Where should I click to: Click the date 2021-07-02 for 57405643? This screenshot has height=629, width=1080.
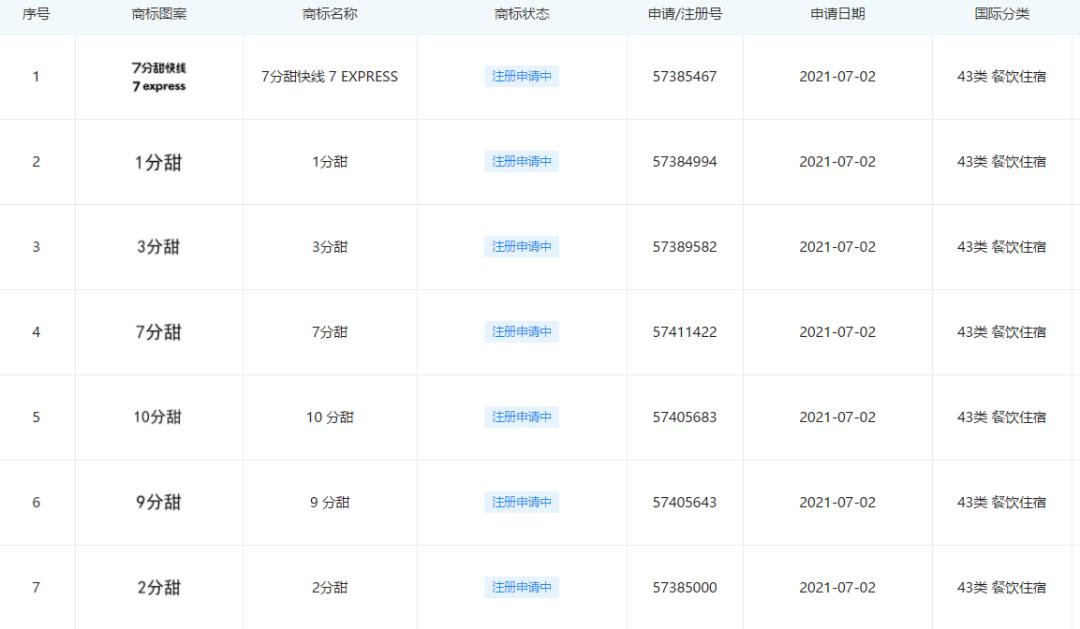tap(838, 502)
